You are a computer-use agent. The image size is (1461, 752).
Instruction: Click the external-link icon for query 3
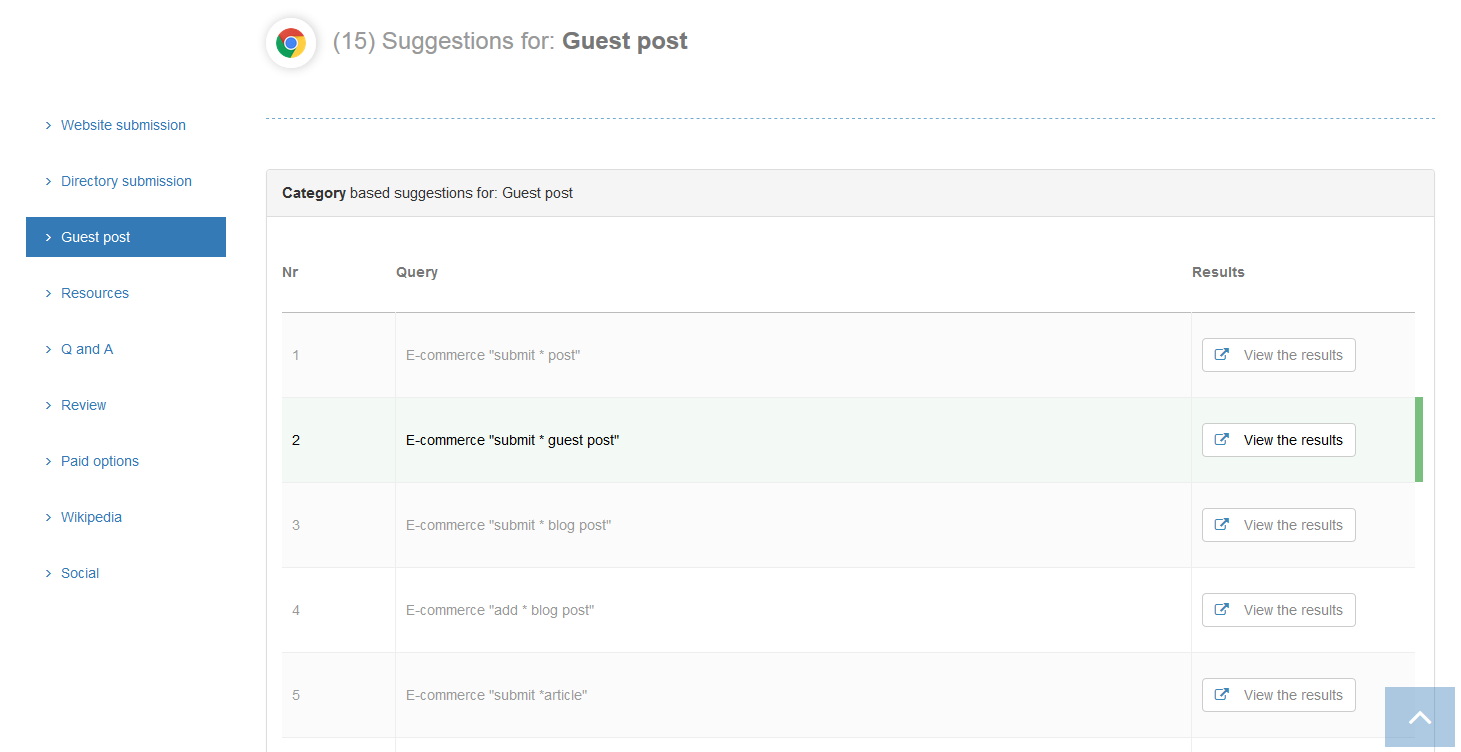pyautogui.click(x=1220, y=524)
